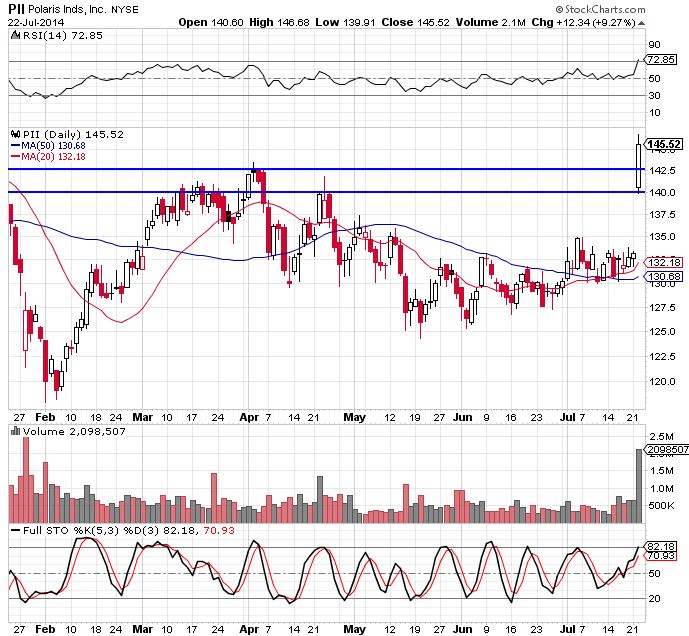
Task: Click the Polaris Inds, Inc. company name
Action: click(69, 9)
